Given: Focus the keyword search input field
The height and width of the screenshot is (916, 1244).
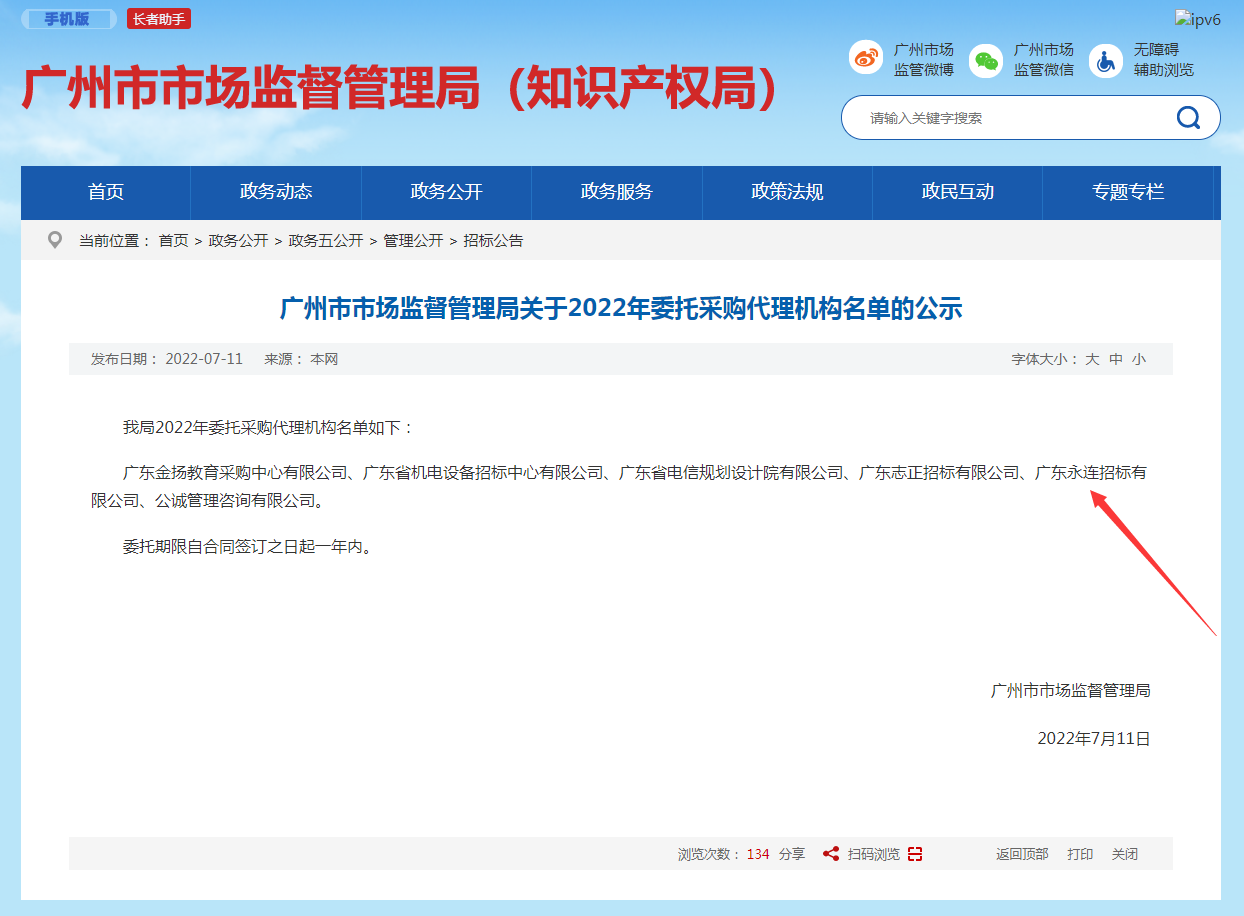Looking at the screenshot, I should (1010, 118).
